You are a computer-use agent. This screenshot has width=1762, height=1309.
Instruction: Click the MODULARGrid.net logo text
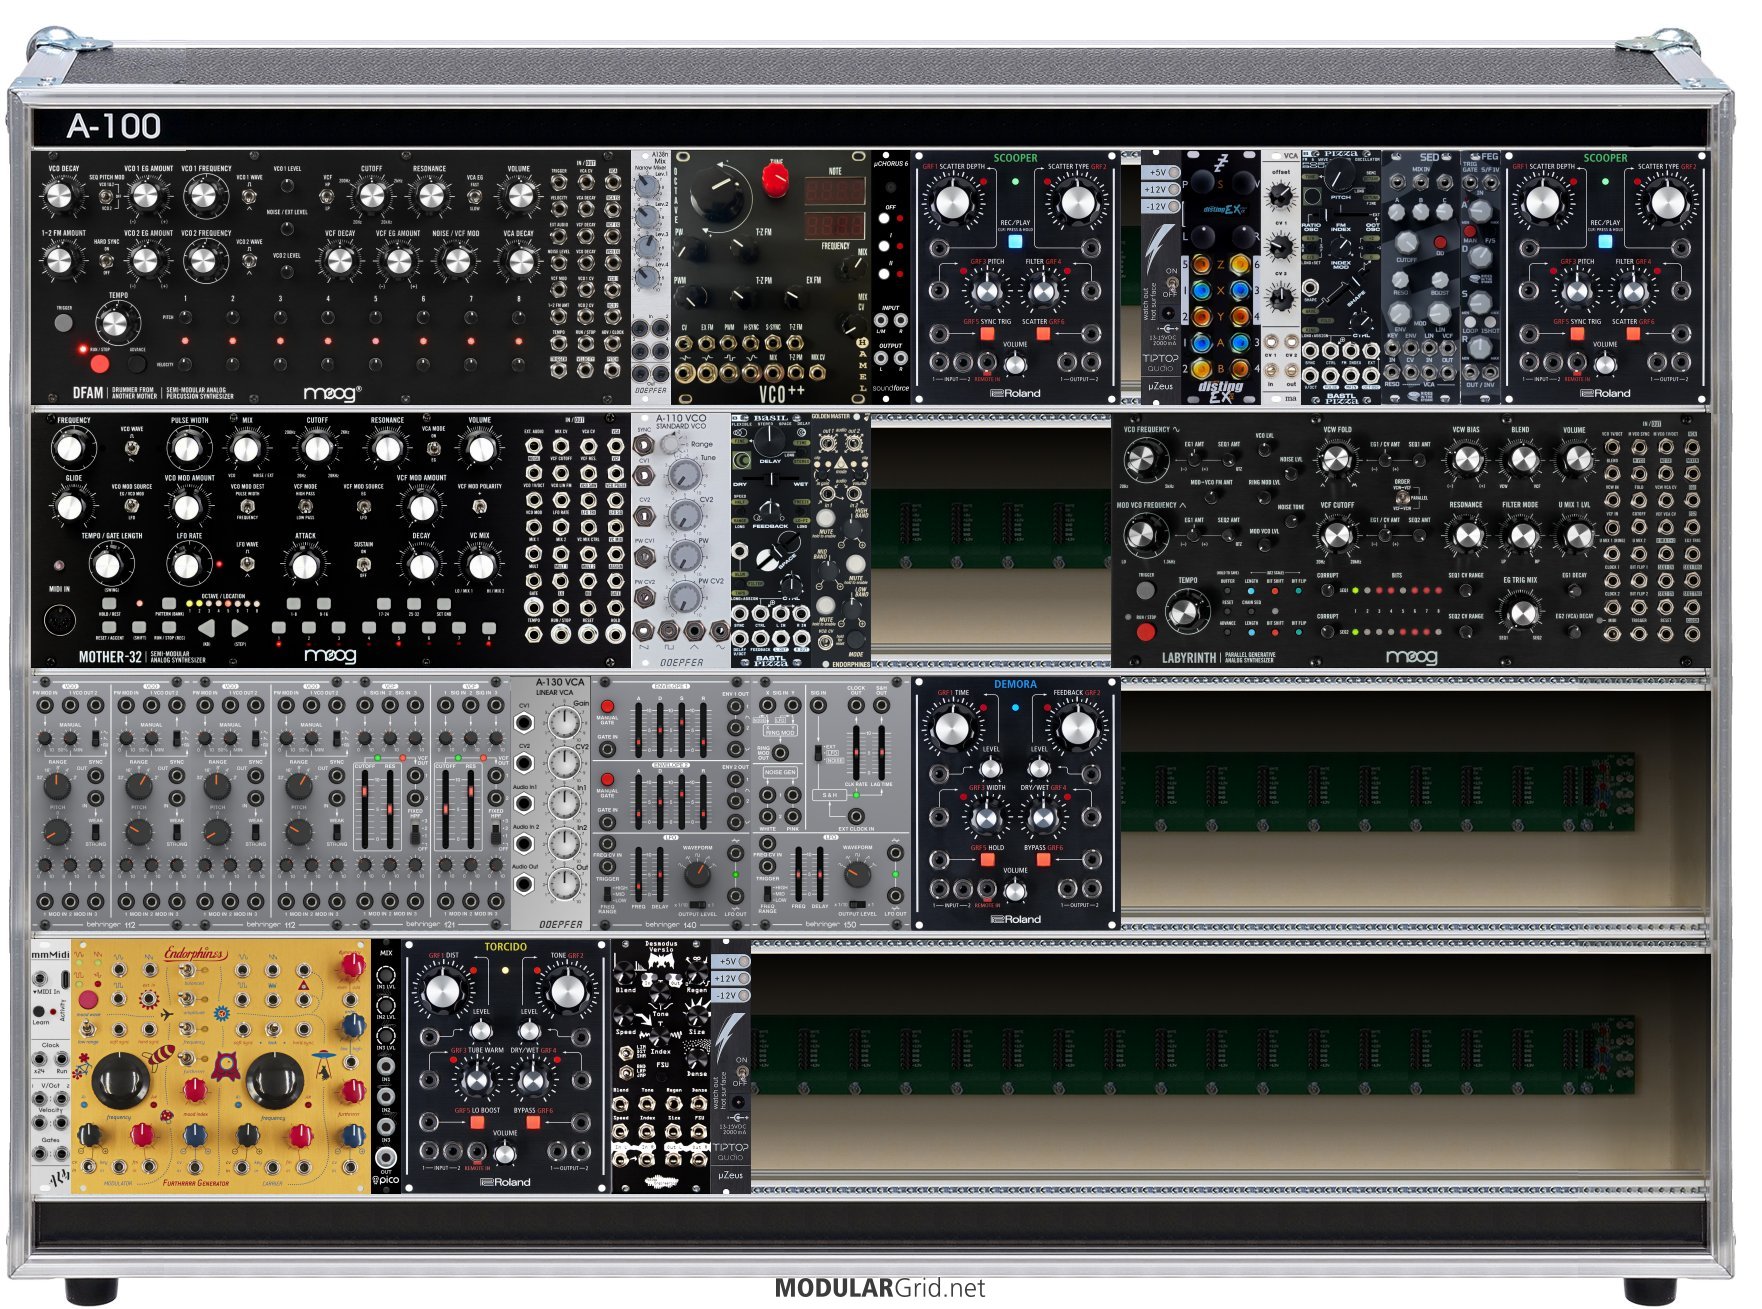point(880,1288)
